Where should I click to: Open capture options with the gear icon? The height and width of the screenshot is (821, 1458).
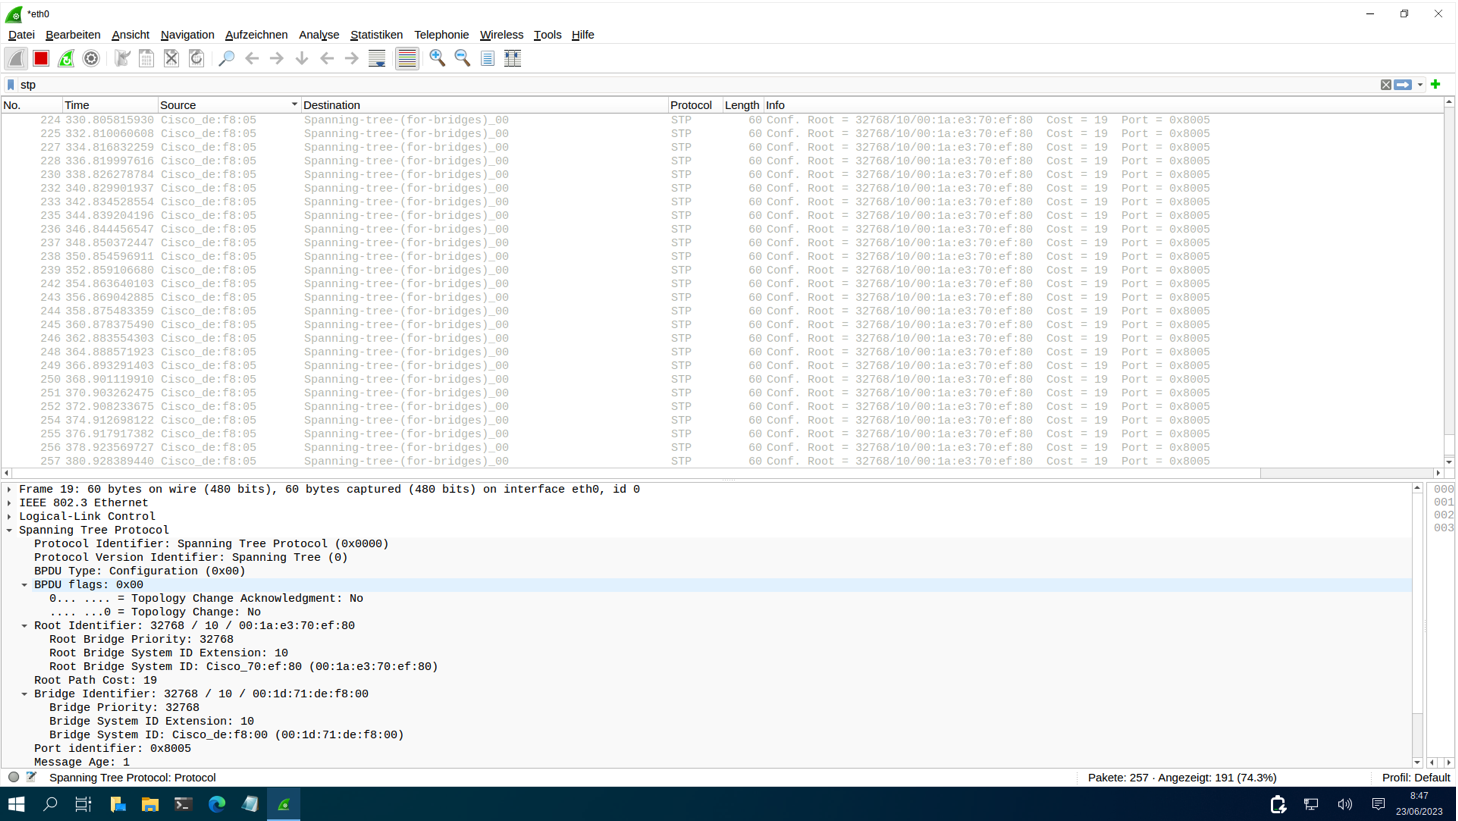pyautogui.click(x=91, y=58)
